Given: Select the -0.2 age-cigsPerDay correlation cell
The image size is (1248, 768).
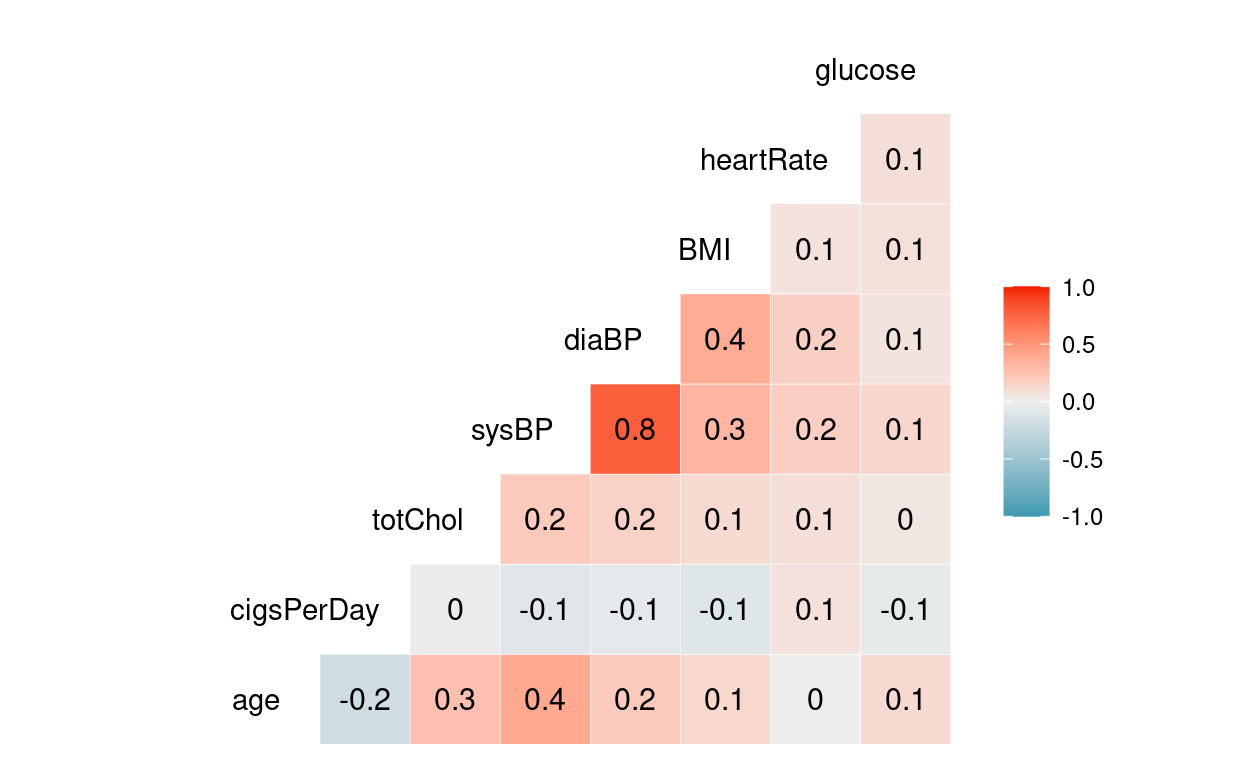Looking at the screenshot, I should pyautogui.click(x=365, y=700).
